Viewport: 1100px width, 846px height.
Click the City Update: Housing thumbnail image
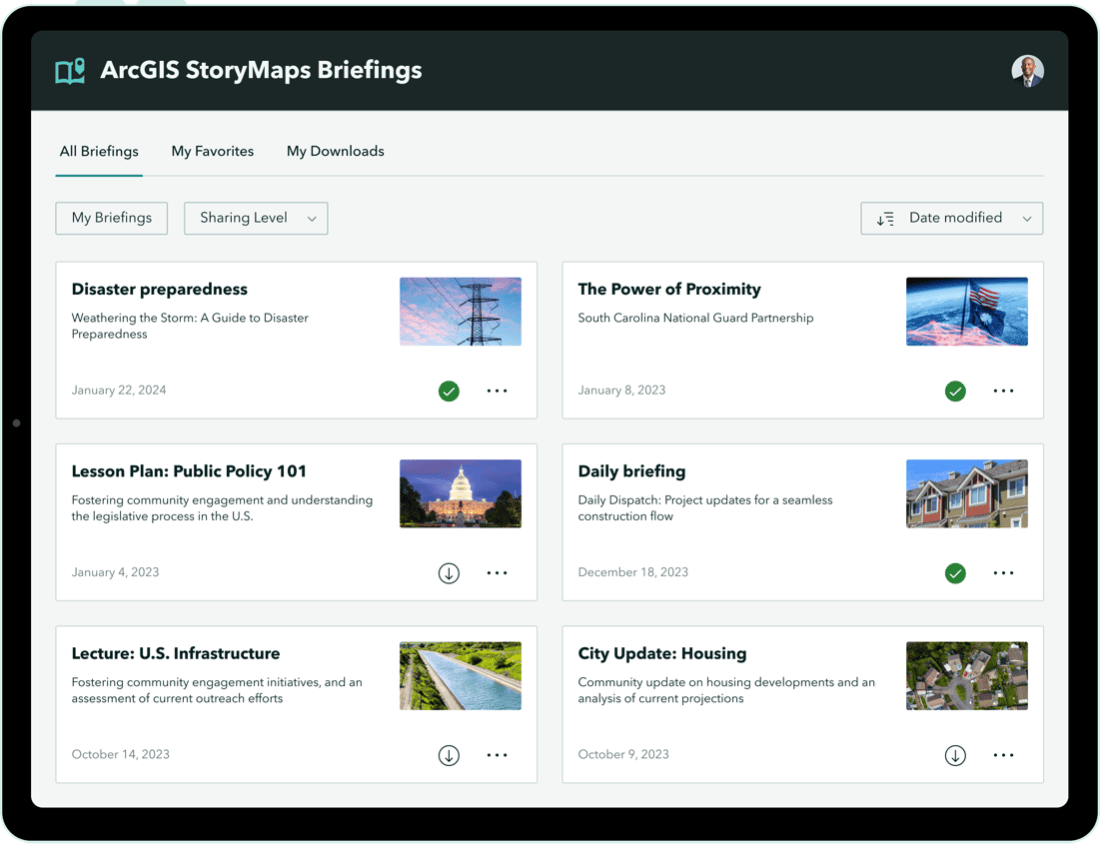966,676
